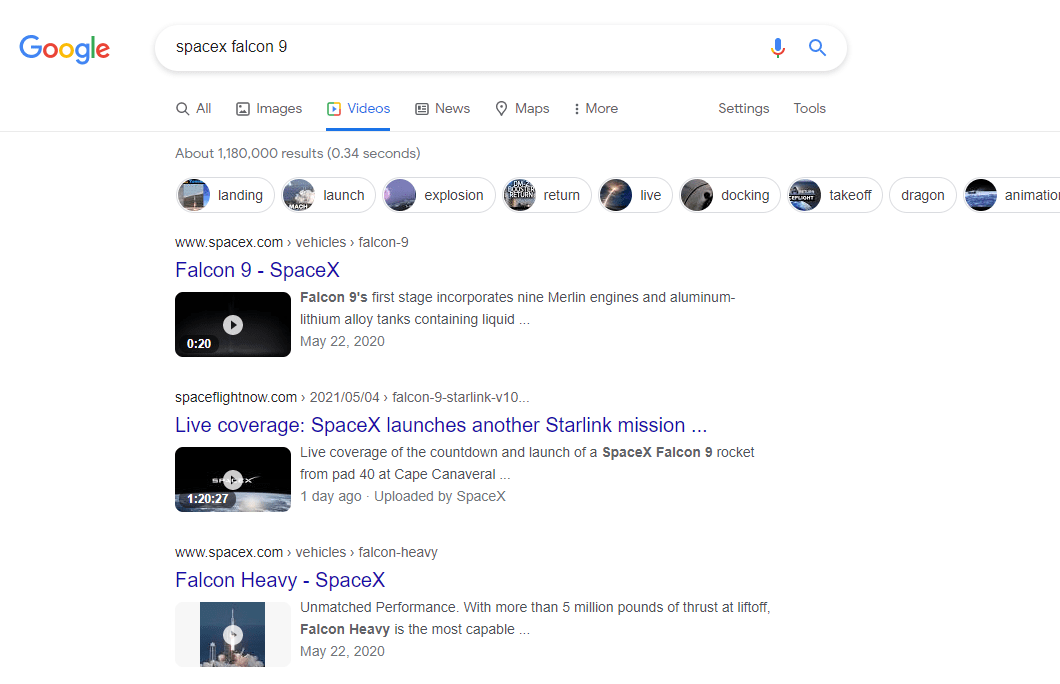This screenshot has width=1060, height=684.
Task: Expand the More search options
Action: click(x=595, y=108)
